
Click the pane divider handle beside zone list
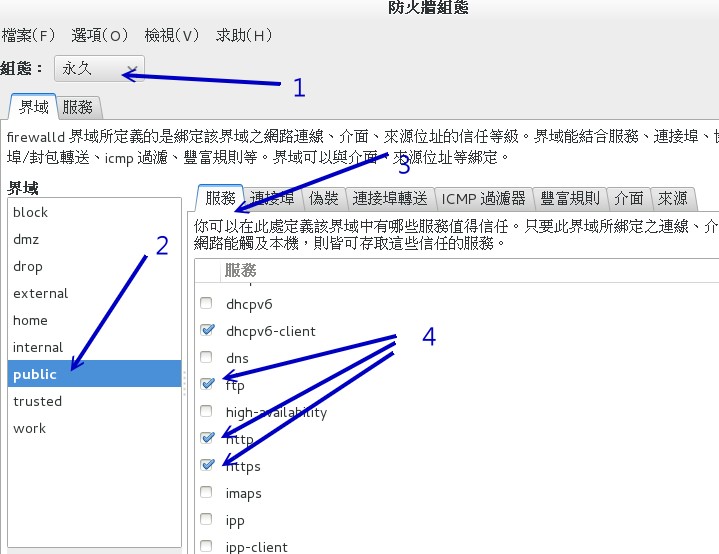point(186,374)
